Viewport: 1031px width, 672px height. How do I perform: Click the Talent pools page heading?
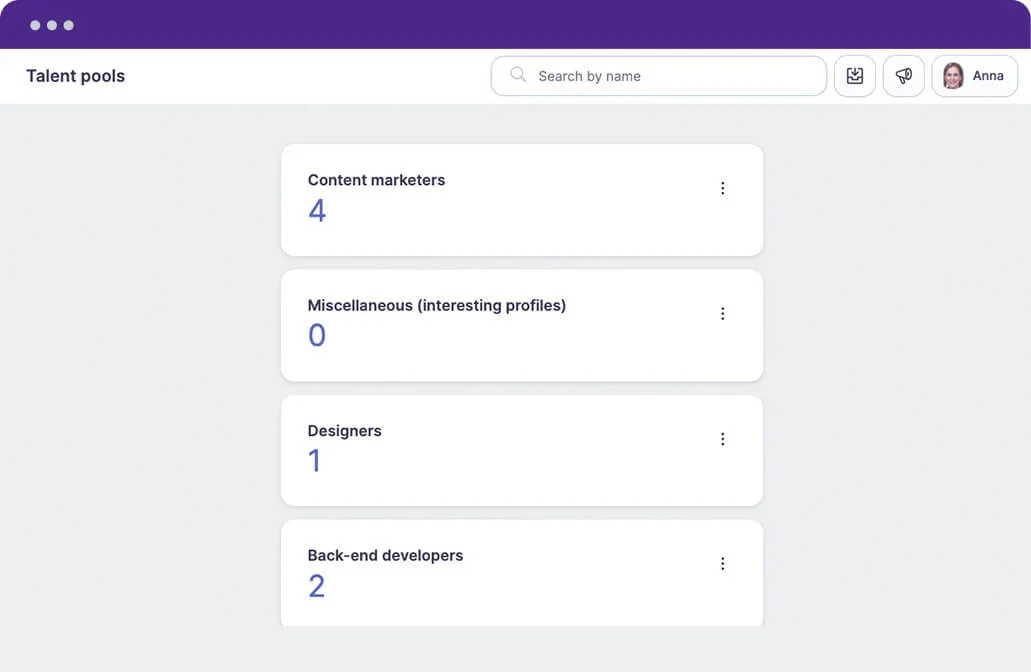click(75, 76)
